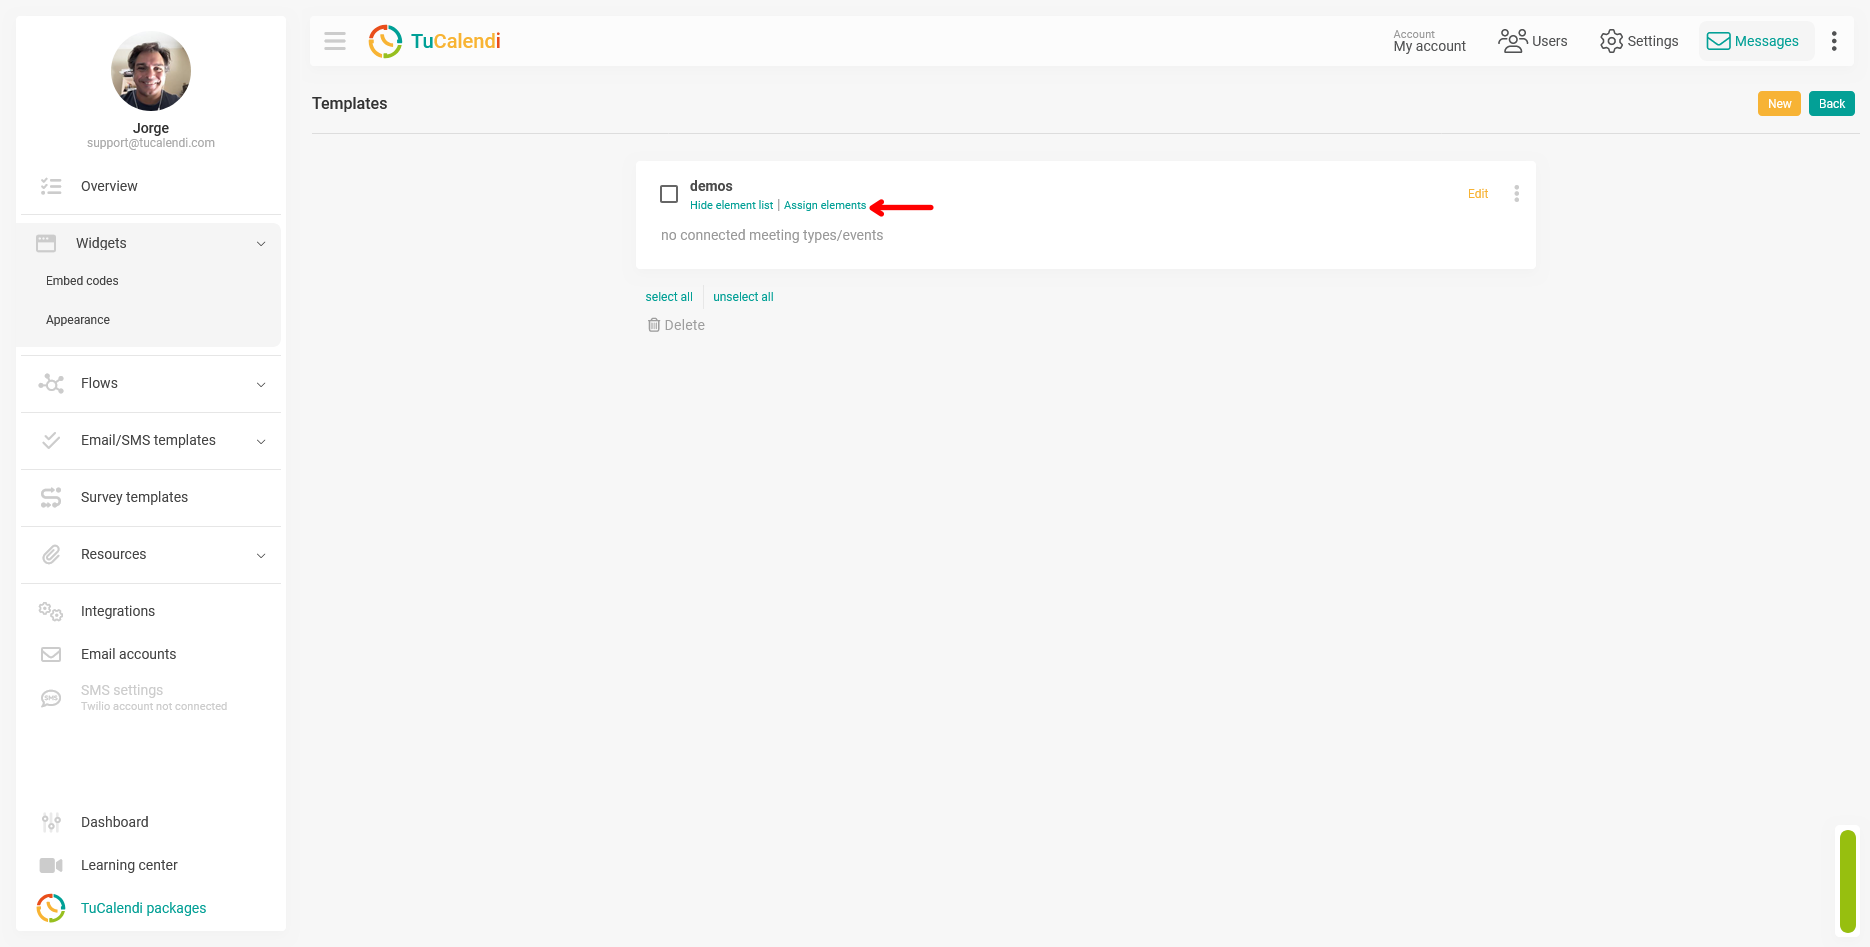Click the SMS settings bubble icon
This screenshot has height=947, width=1870.
(51, 698)
